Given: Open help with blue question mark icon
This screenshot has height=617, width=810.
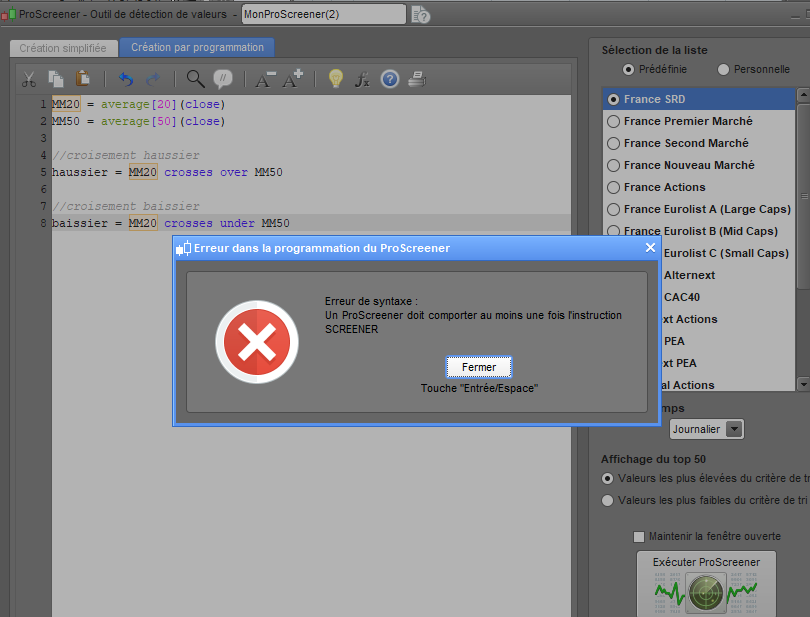Looking at the screenshot, I should tap(390, 79).
